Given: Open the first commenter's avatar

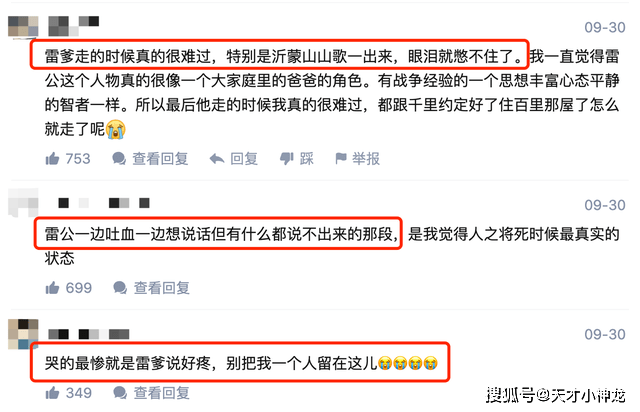Looking at the screenshot, I should [x=23, y=26].
